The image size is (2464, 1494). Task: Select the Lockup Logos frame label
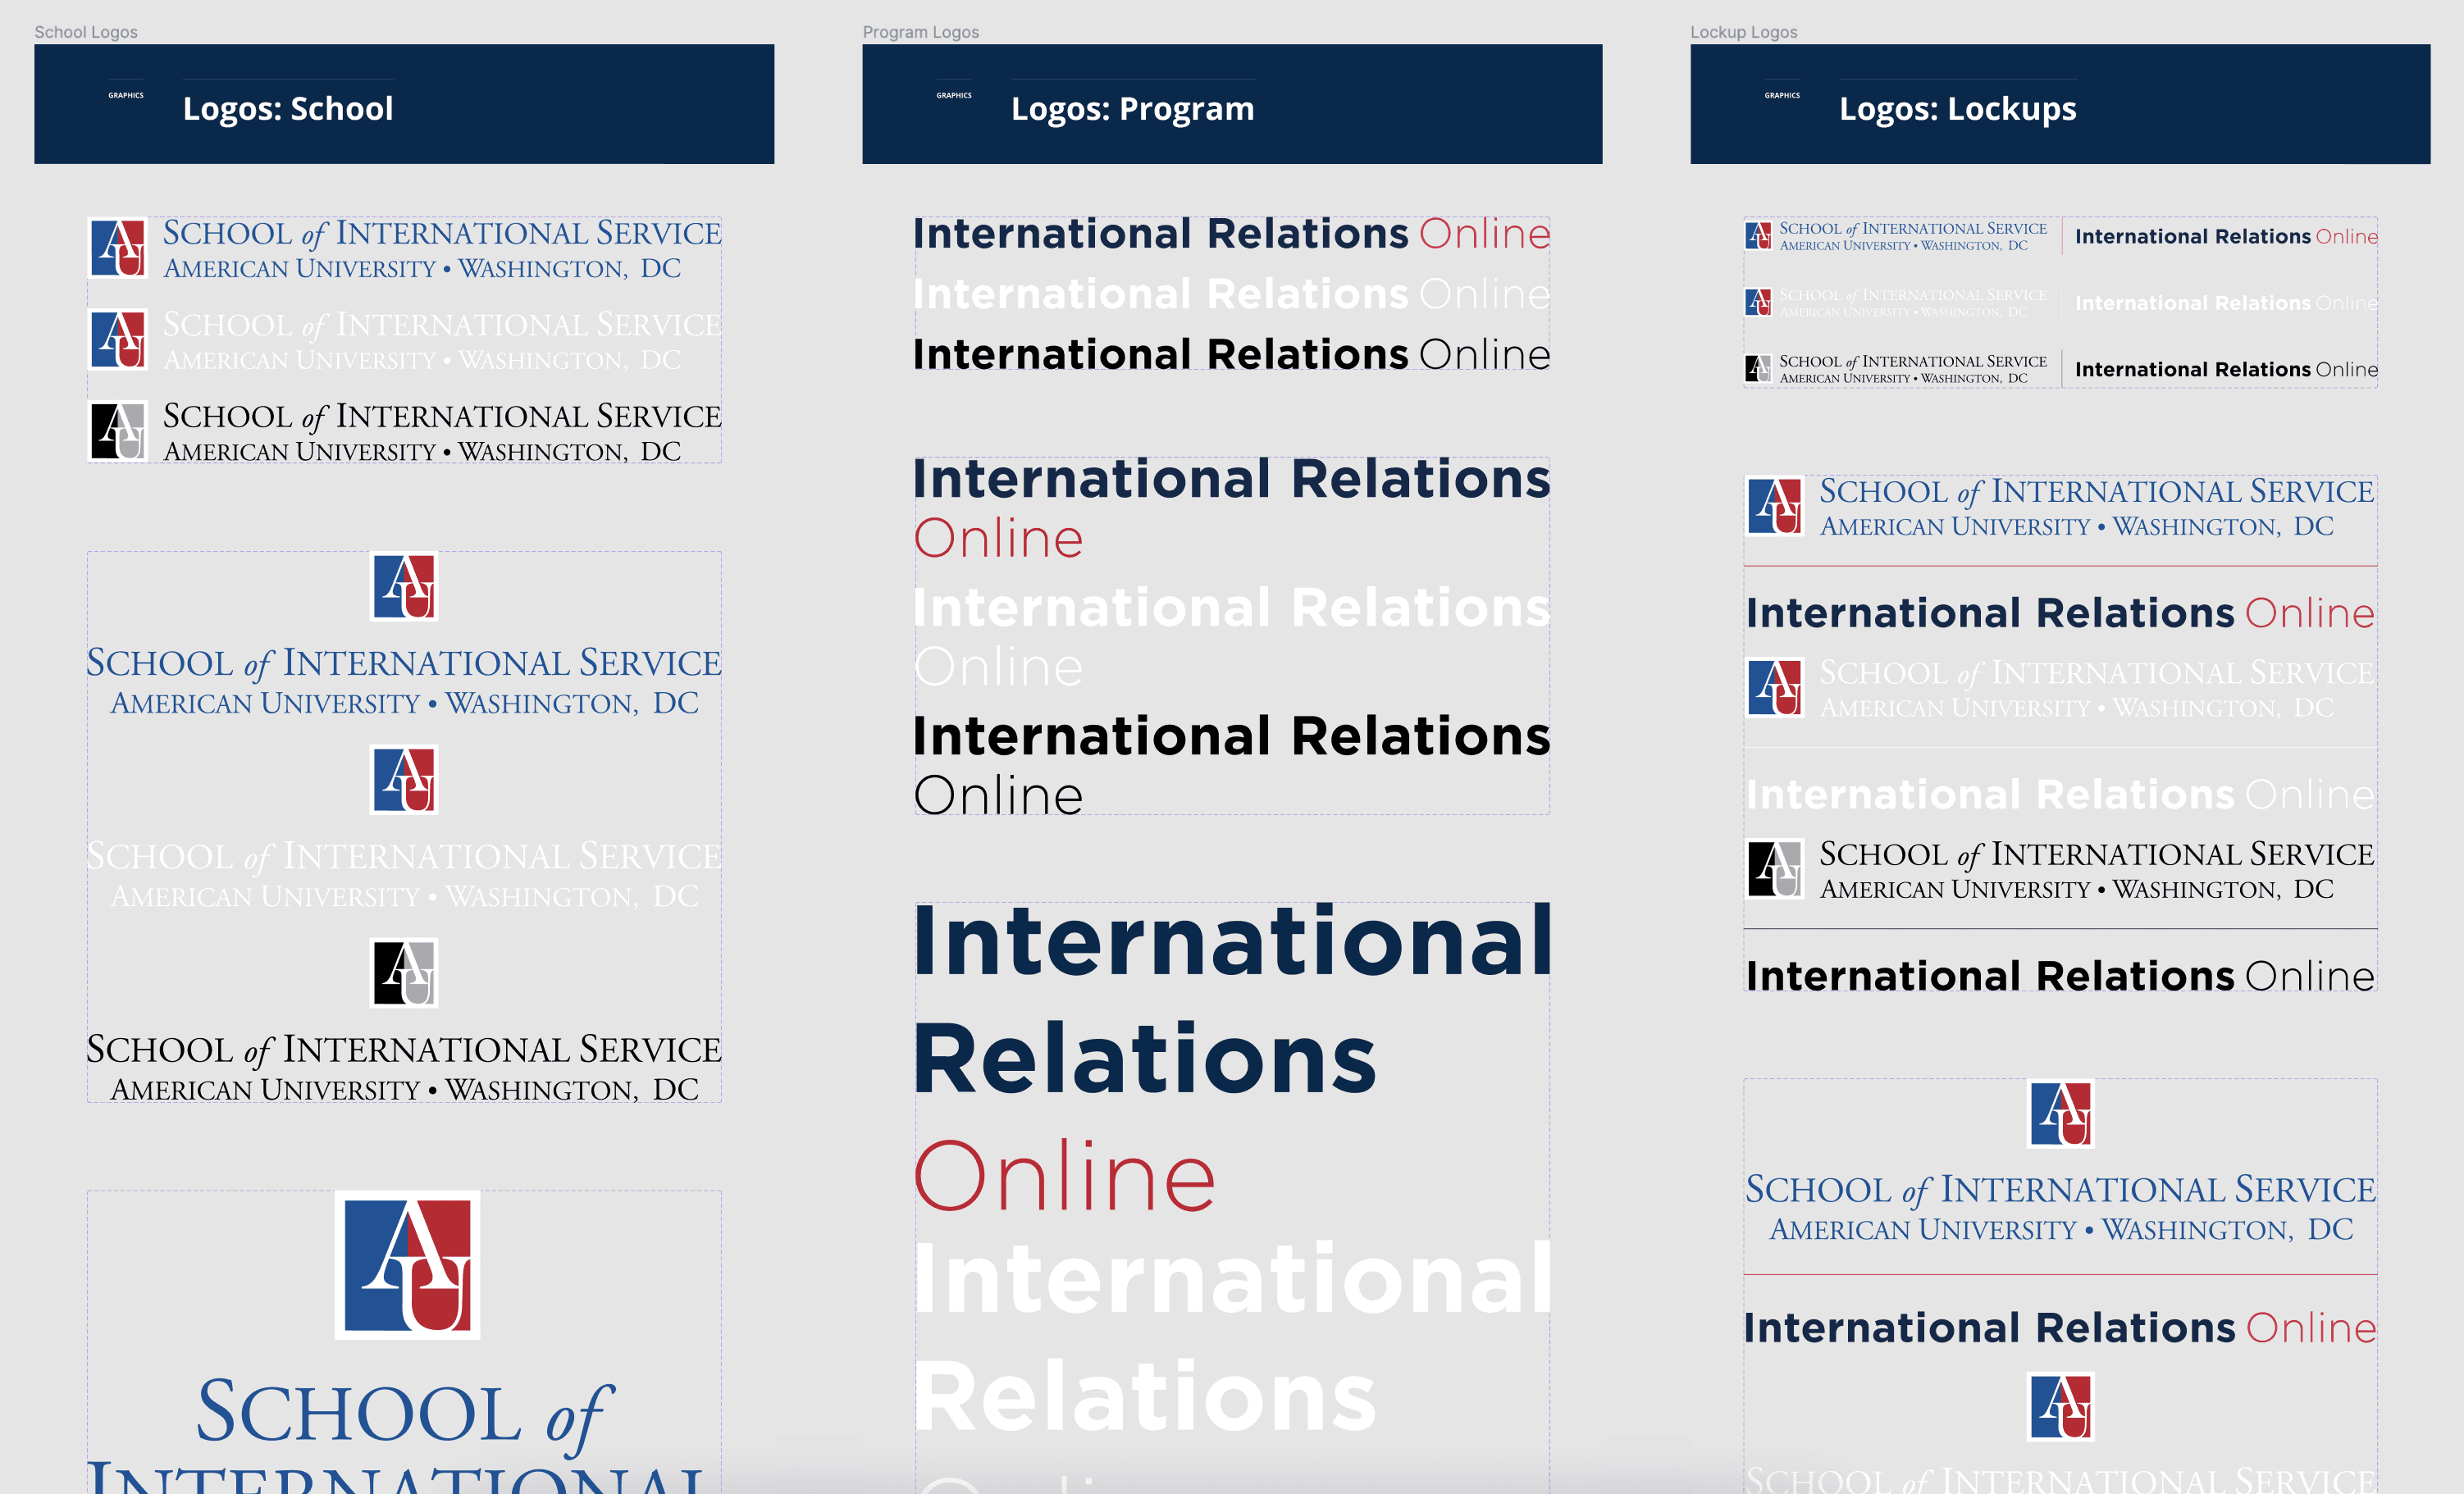tap(1743, 32)
